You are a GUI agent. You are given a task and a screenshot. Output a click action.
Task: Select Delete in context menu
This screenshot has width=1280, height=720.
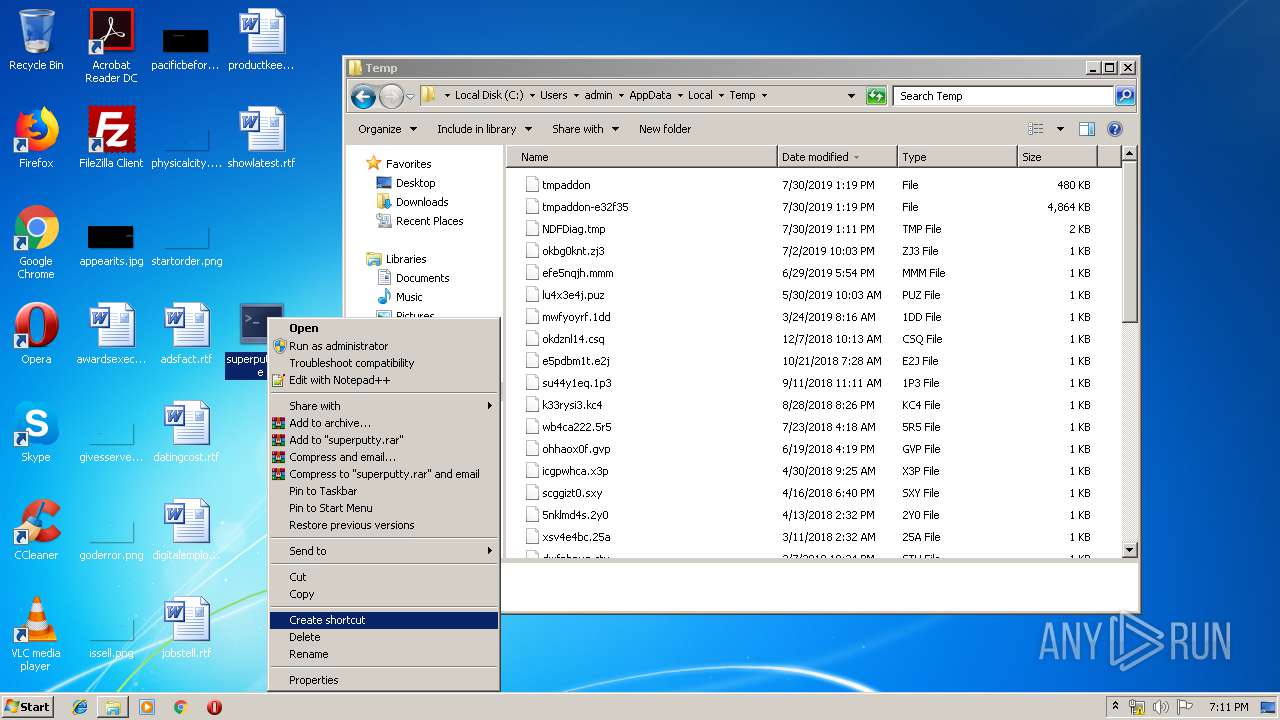pyautogui.click(x=384, y=637)
